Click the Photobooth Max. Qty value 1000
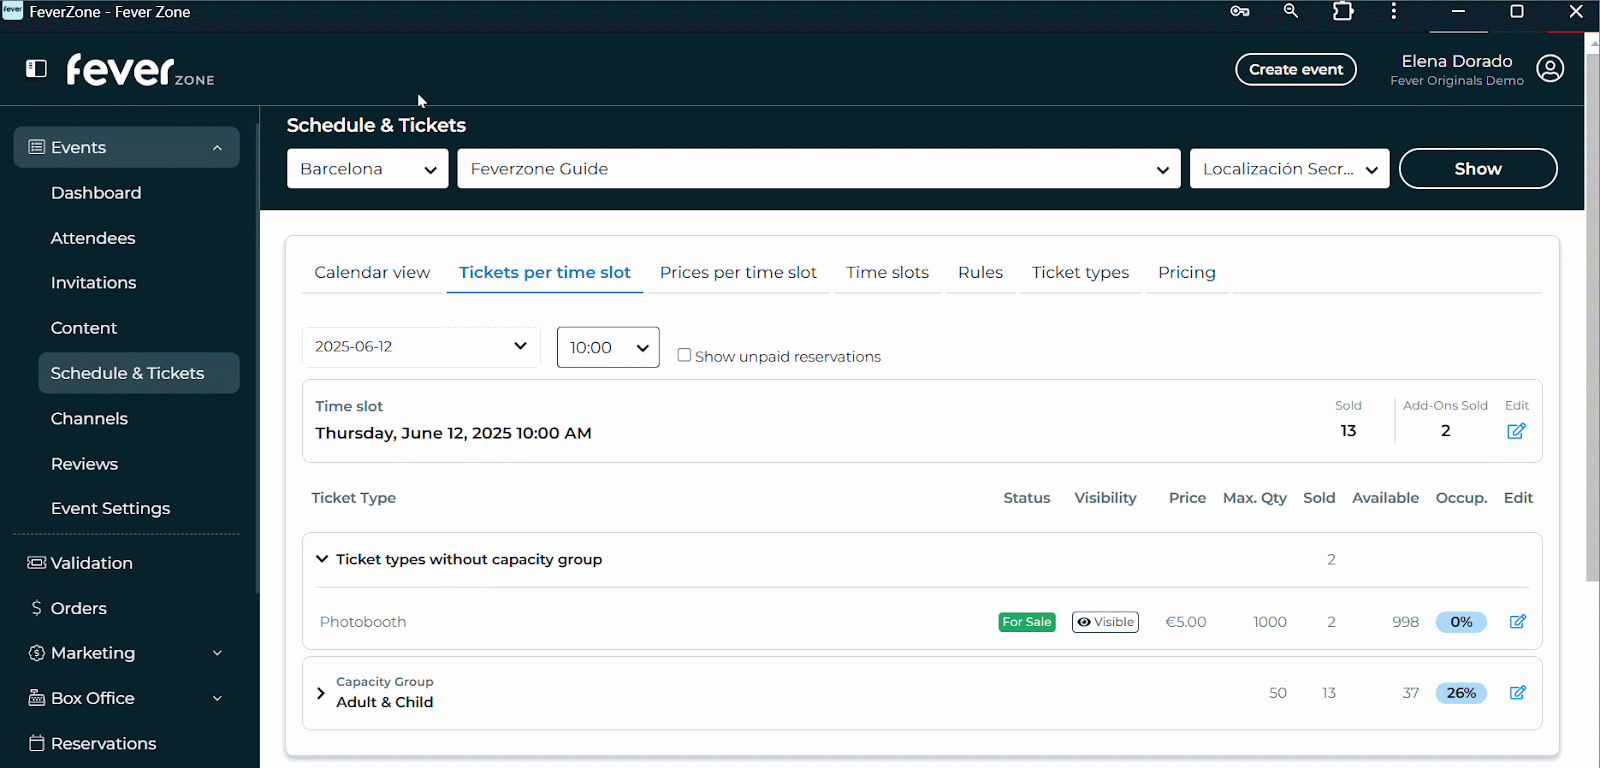1600x768 pixels. tap(1270, 622)
